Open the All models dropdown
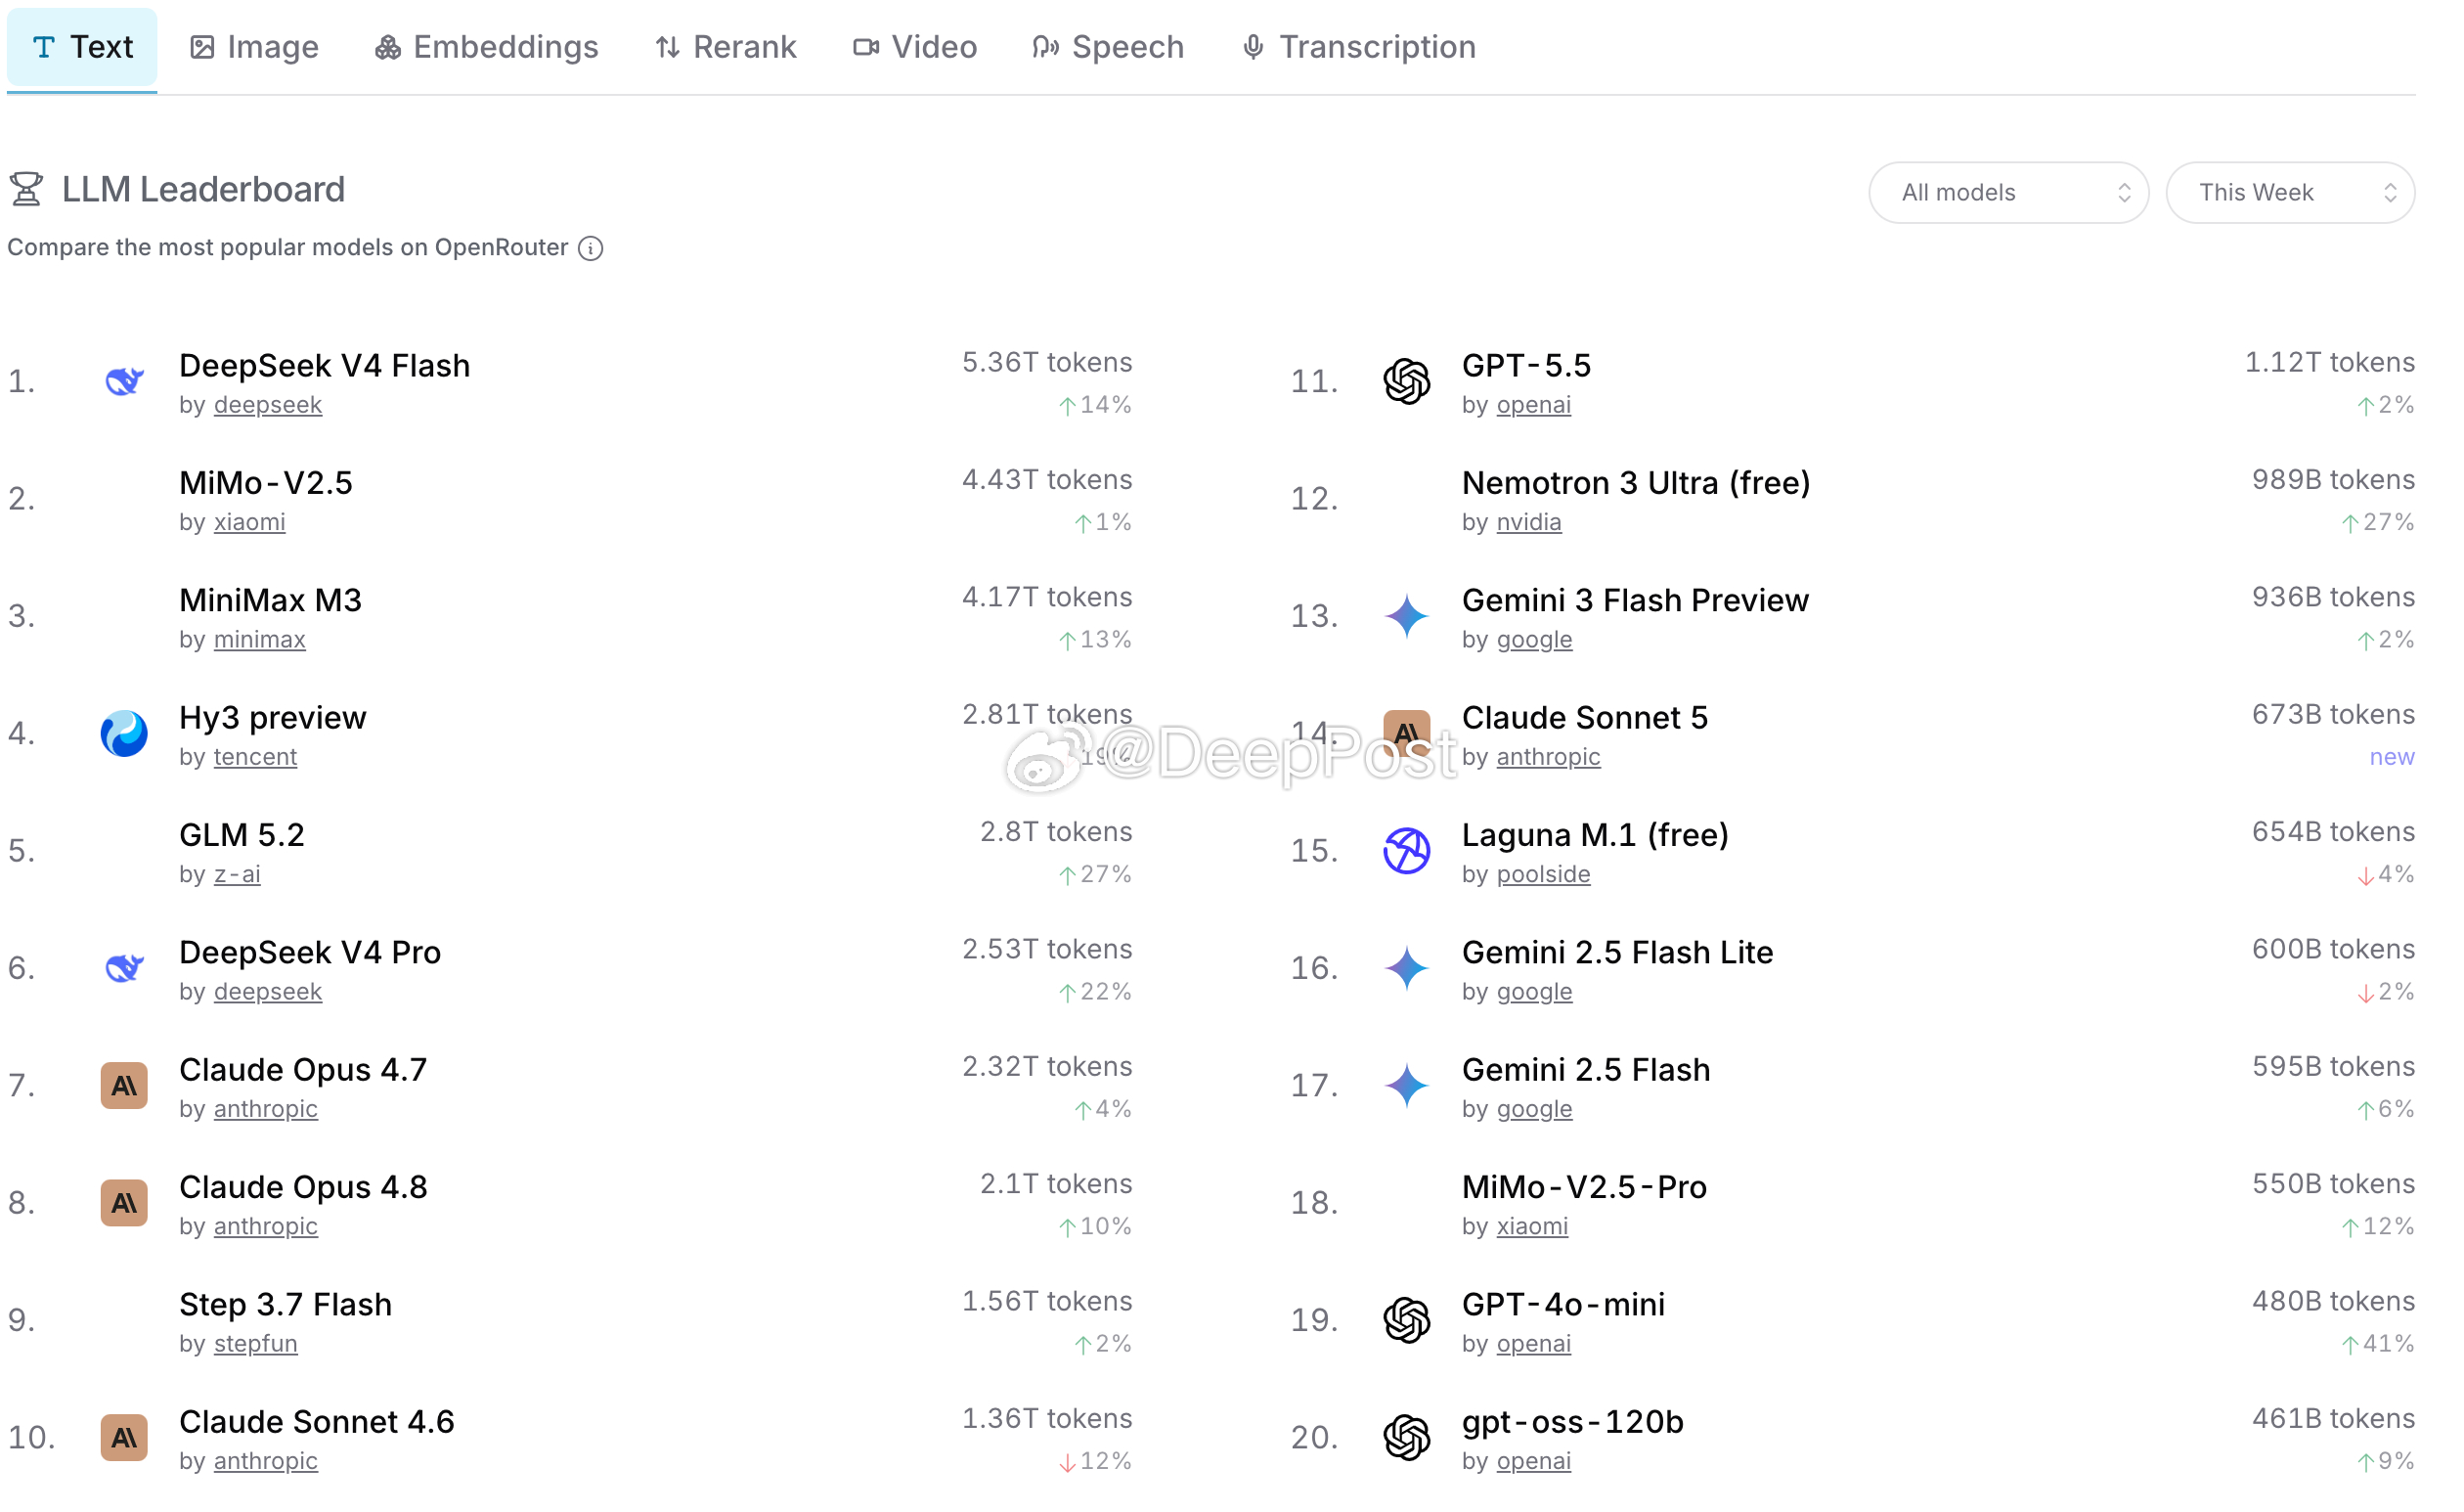Screen dimensions: 2464x1512 pos(2008,193)
